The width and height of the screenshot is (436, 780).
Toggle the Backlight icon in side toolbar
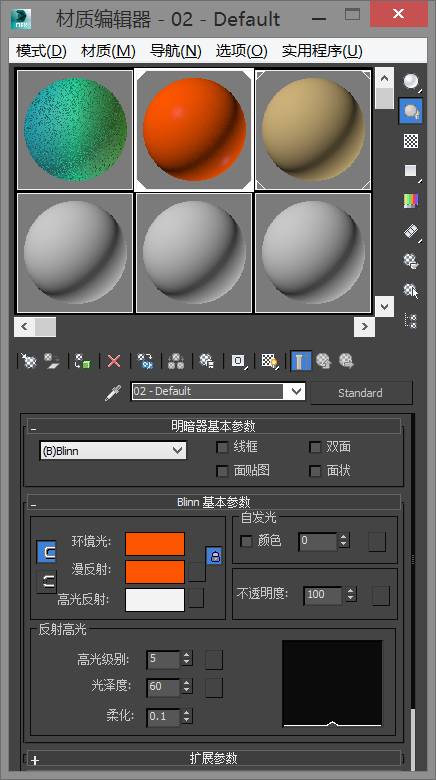click(x=411, y=111)
